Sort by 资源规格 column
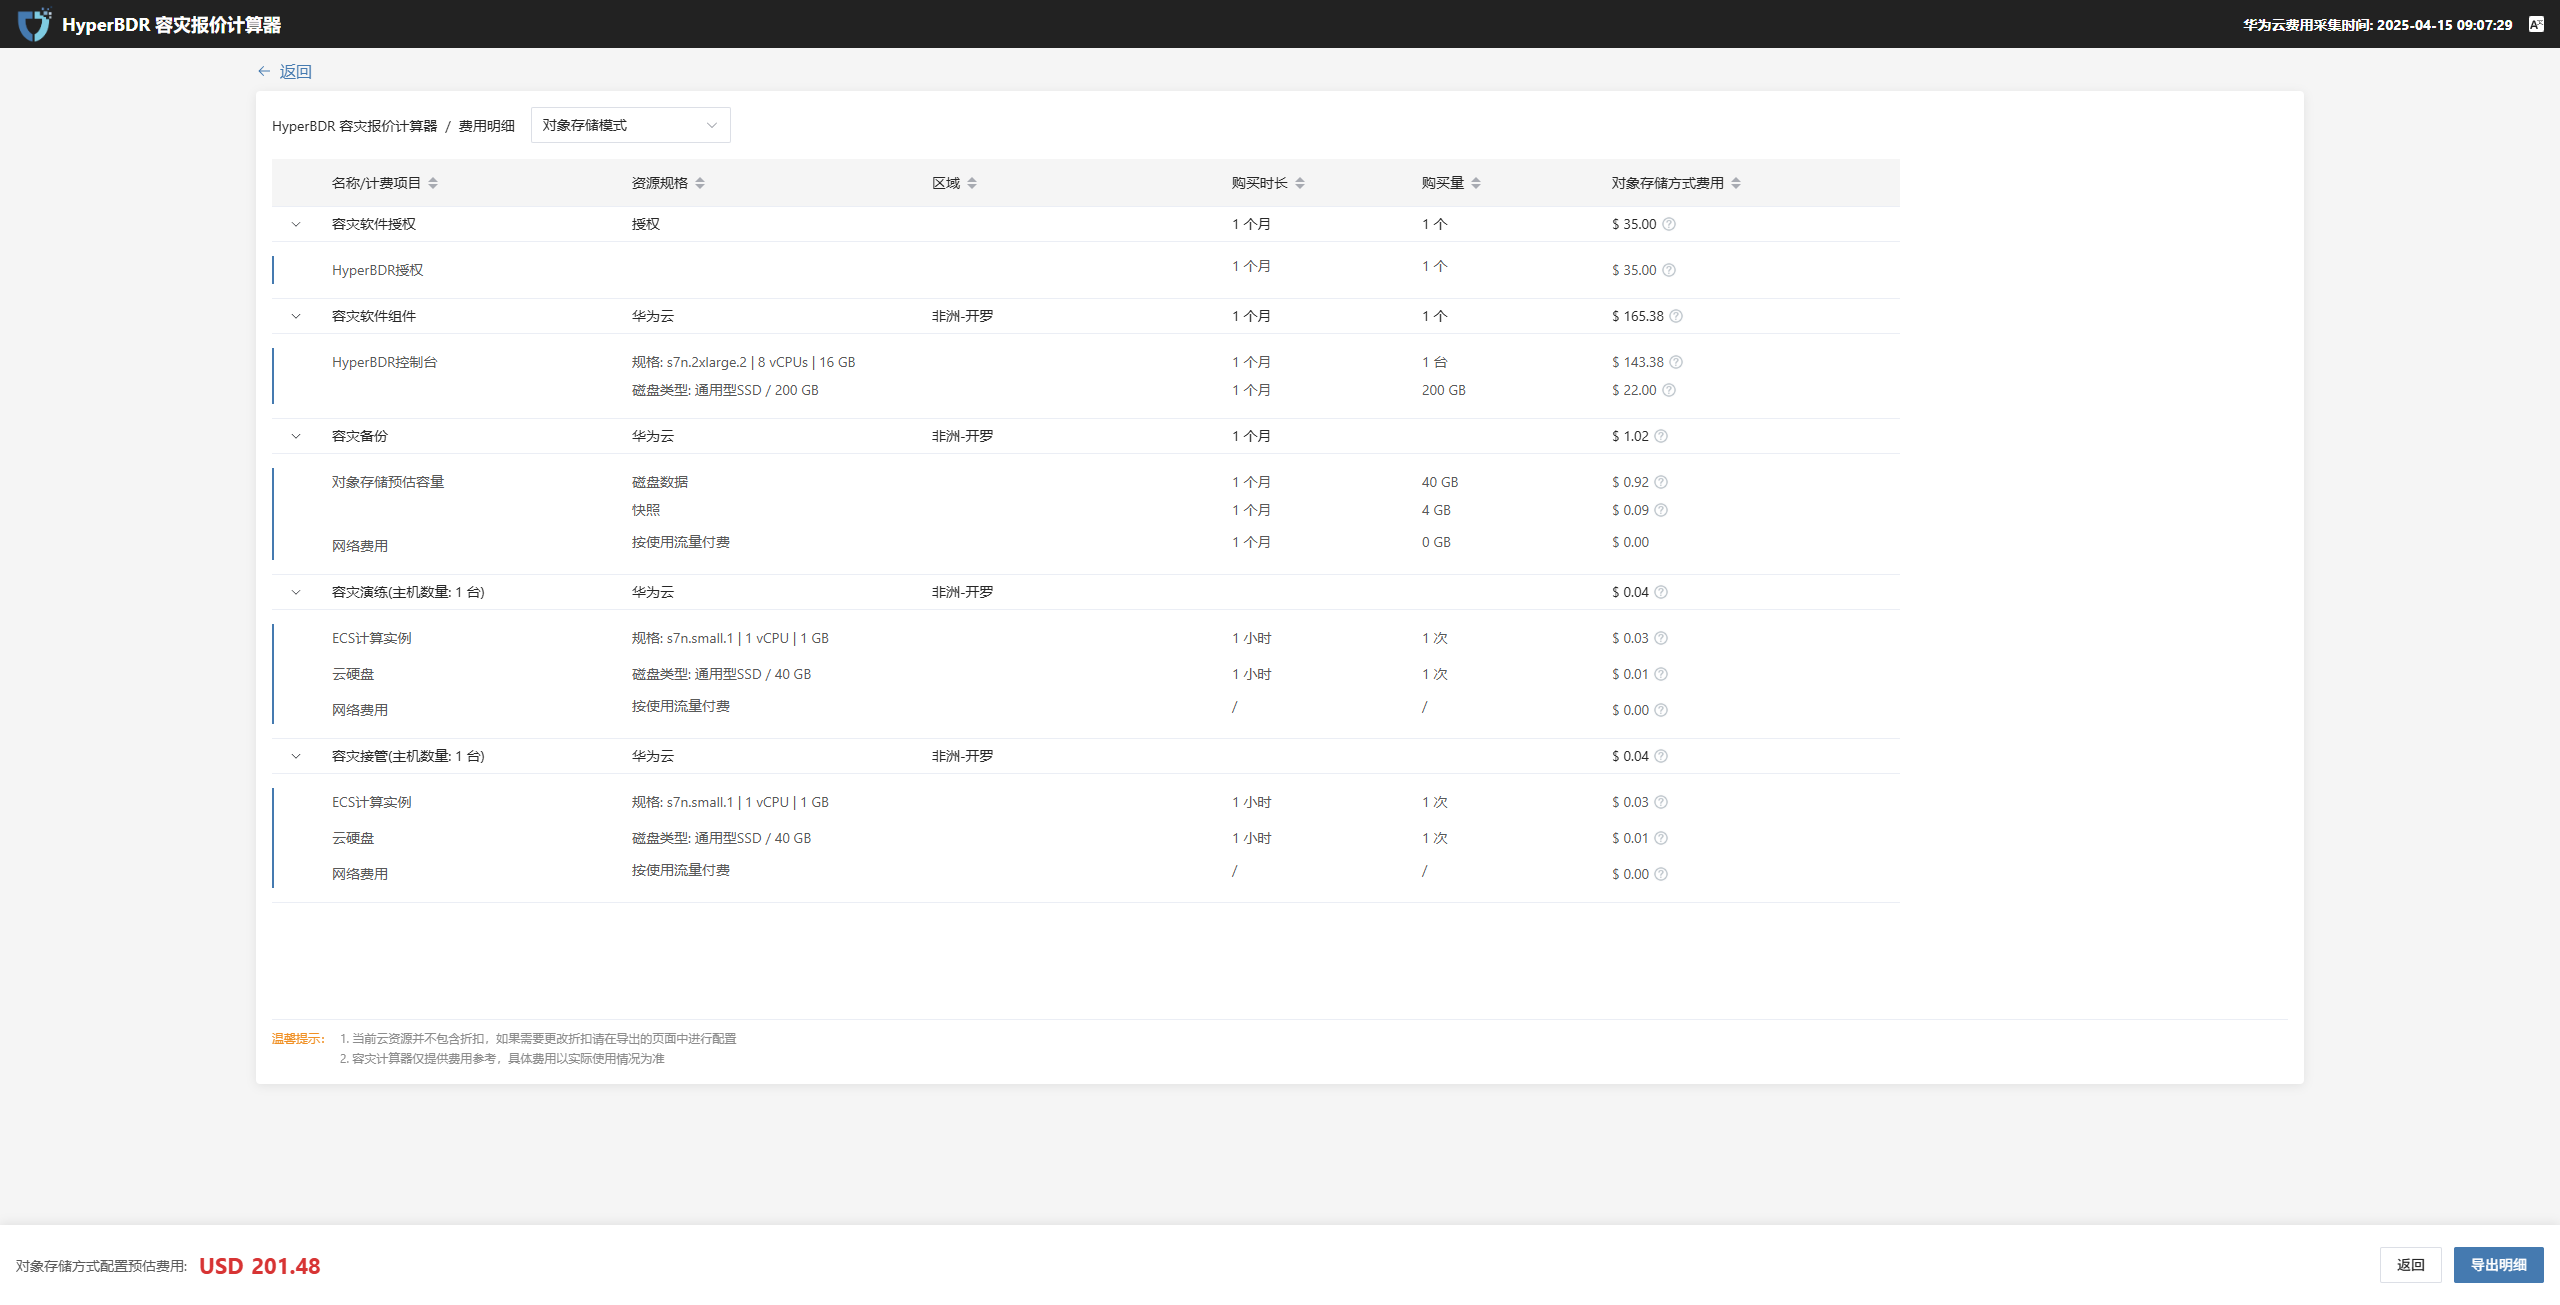This screenshot has width=2560, height=1305. point(700,183)
